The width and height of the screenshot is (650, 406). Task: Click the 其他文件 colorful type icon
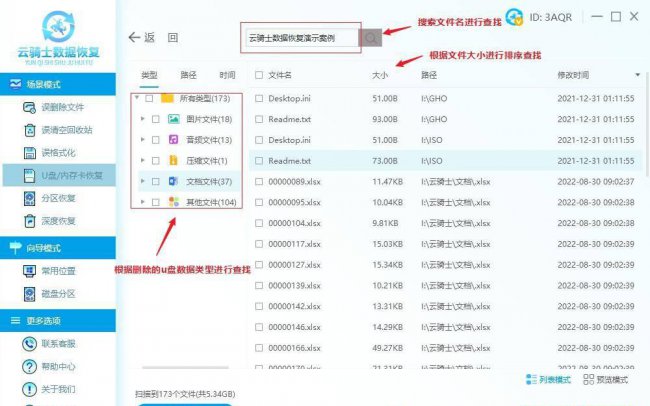[174, 202]
